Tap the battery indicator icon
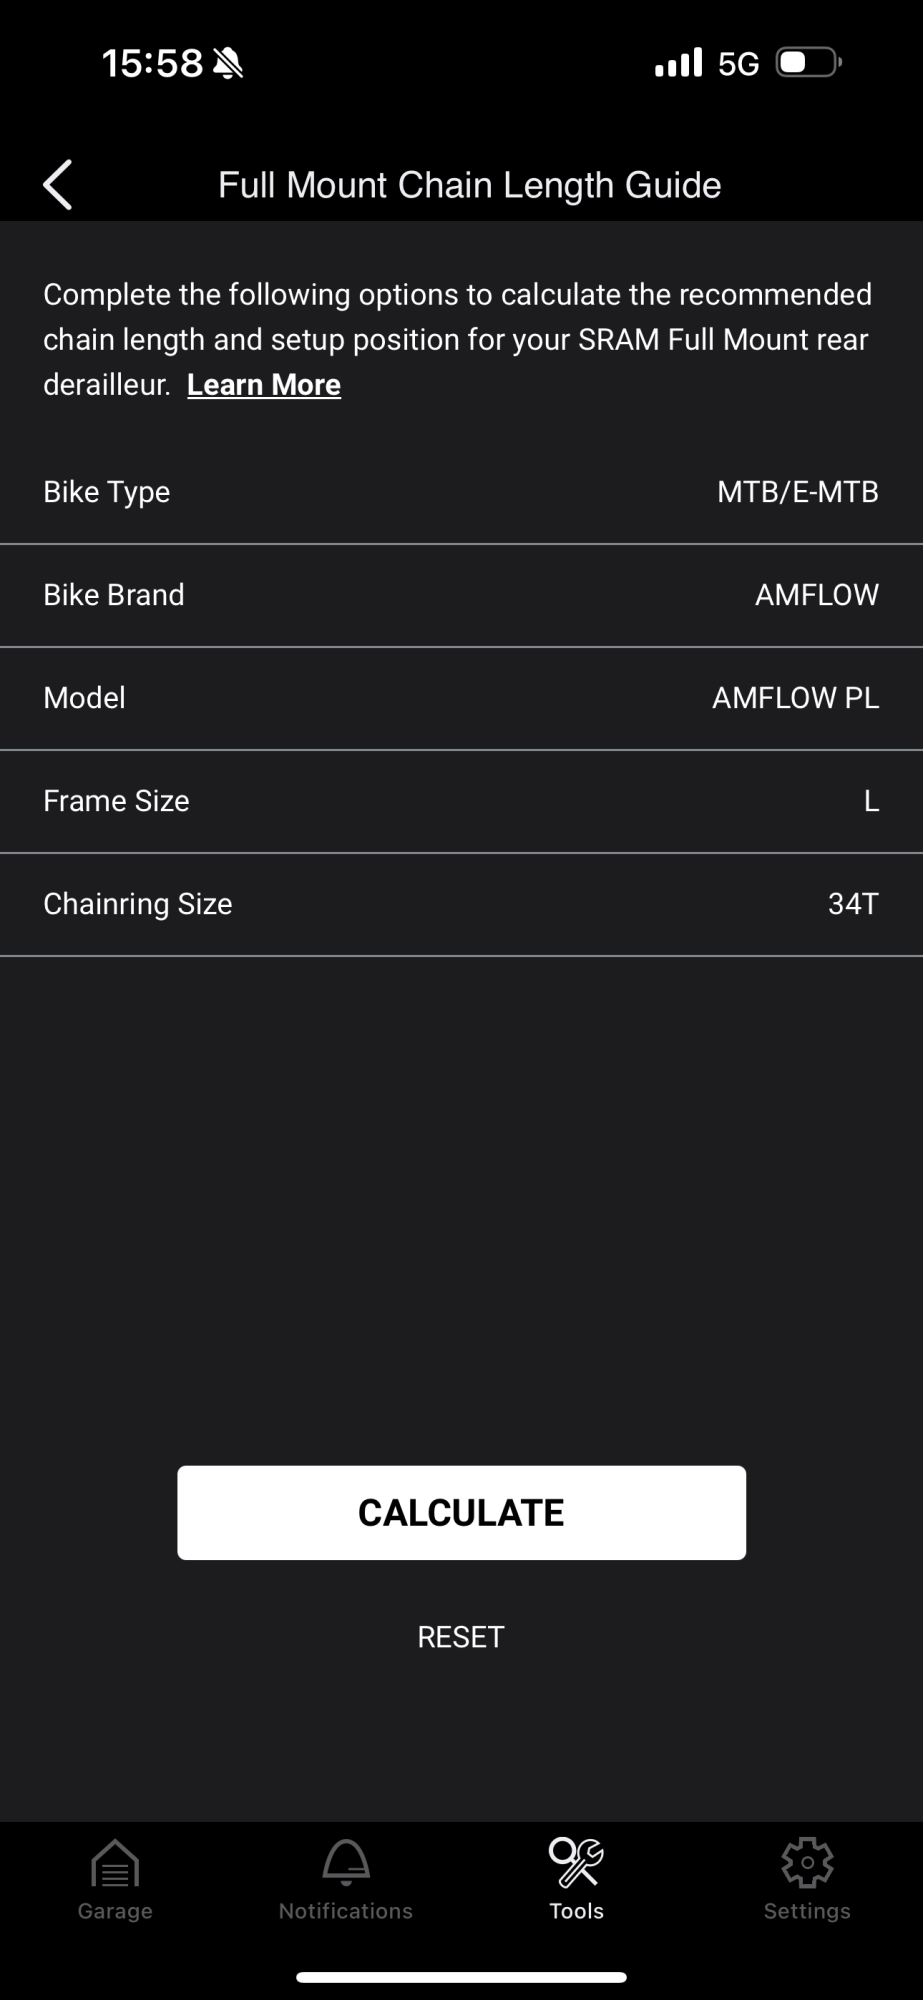923x2000 pixels. (x=808, y=63)
